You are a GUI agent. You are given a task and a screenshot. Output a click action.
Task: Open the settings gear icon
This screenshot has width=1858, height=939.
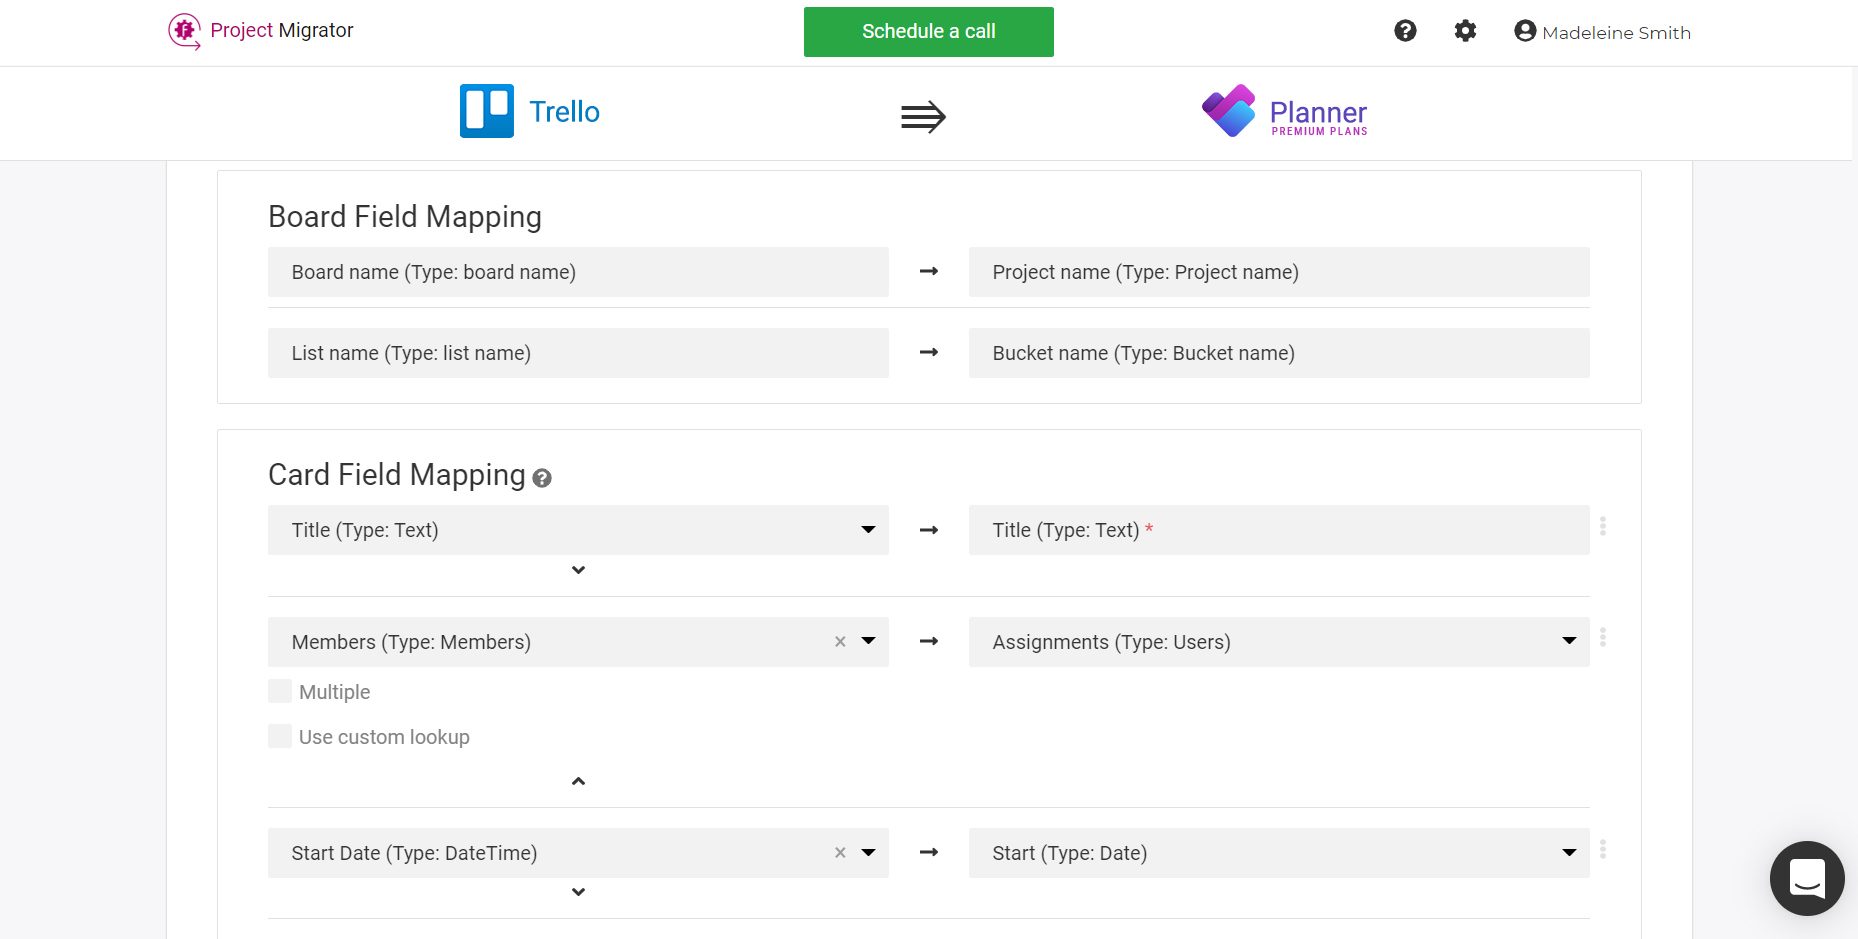(x=1465, y=31)
